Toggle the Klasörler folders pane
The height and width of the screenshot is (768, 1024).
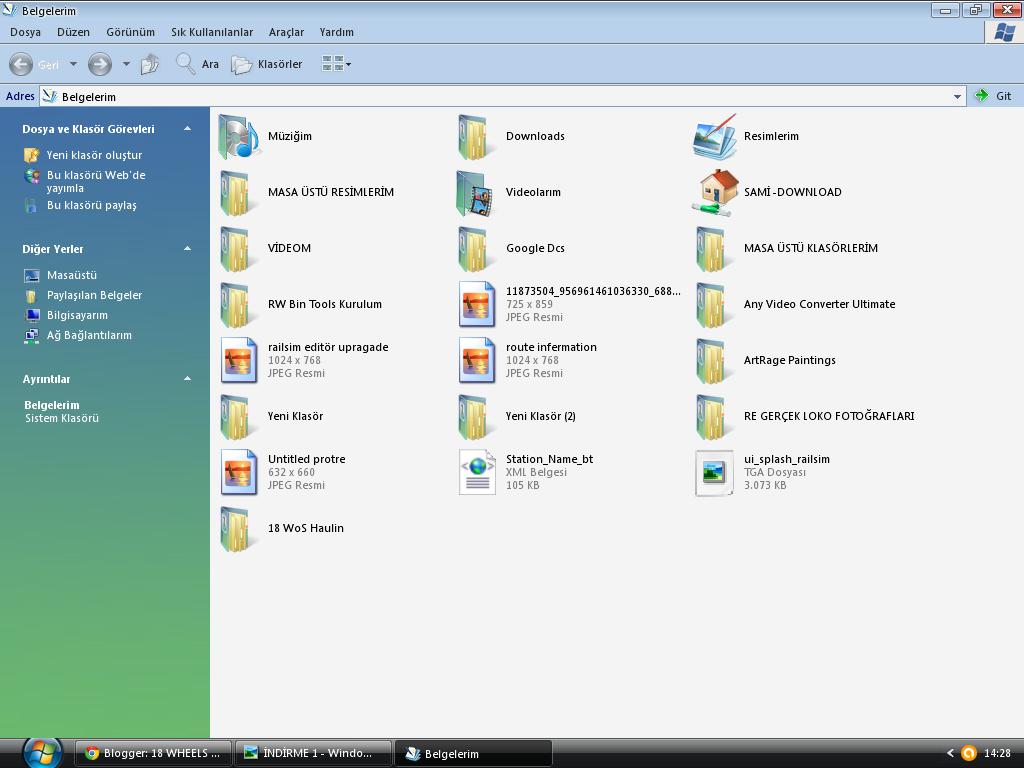tap(267, 64)
